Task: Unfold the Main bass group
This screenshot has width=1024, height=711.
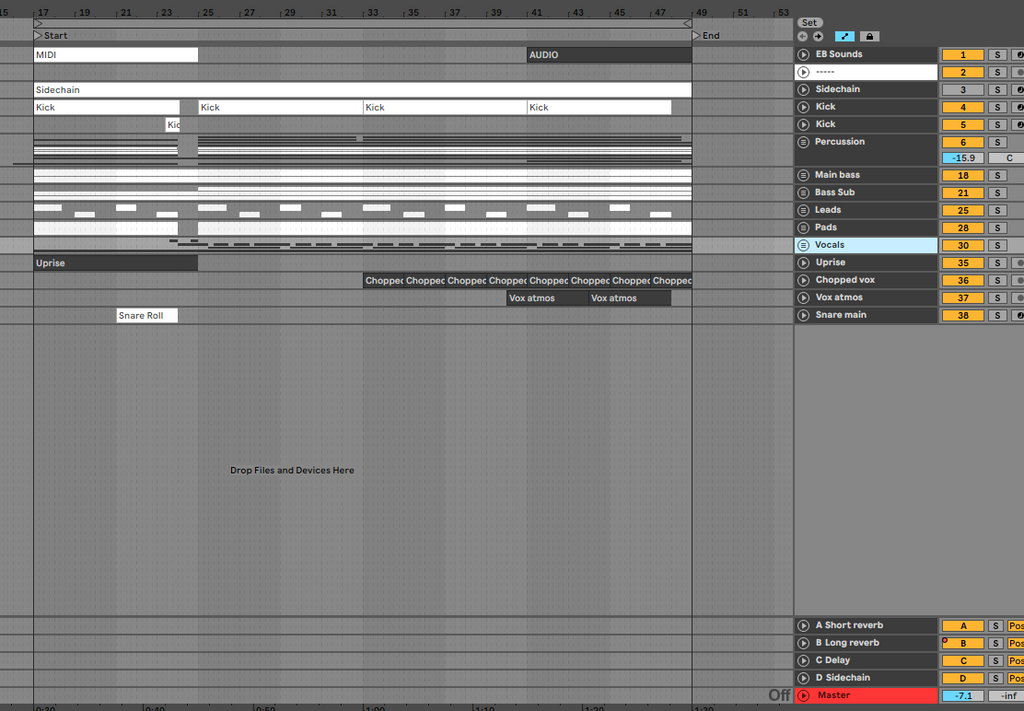Action: (x=804, y=175)
